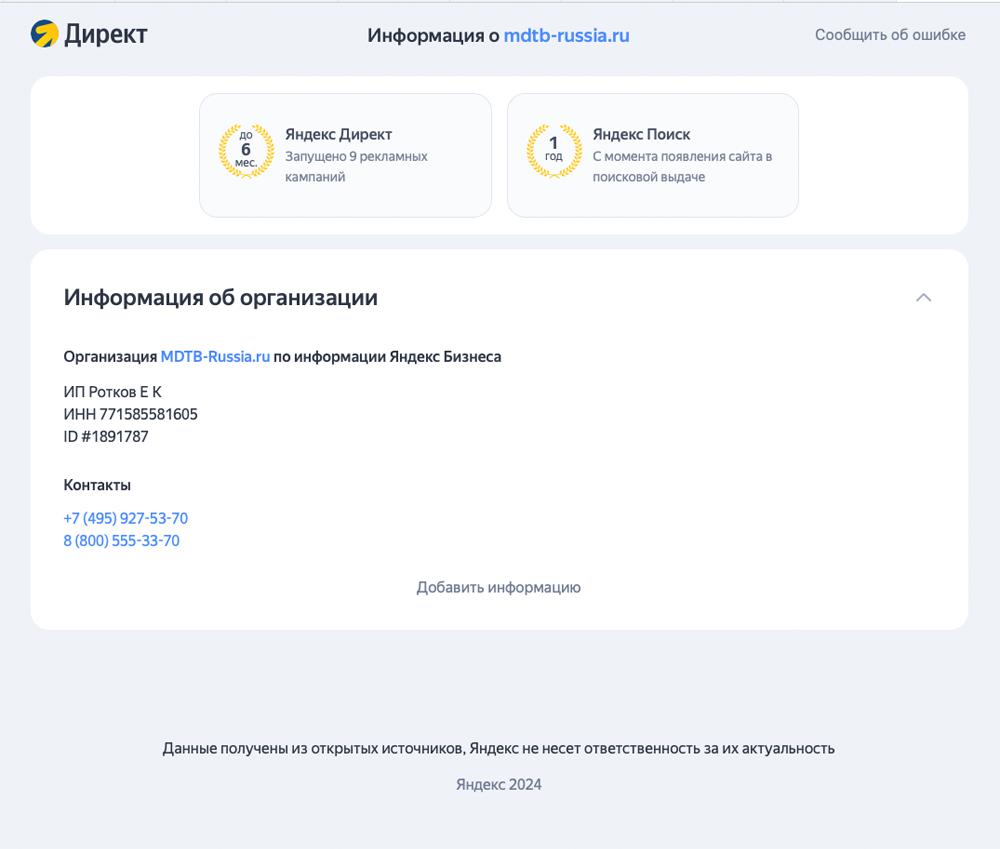Call phone 8 (800) 555-33-70
This screenshot has height=849, width=1000.
point(121,540)
